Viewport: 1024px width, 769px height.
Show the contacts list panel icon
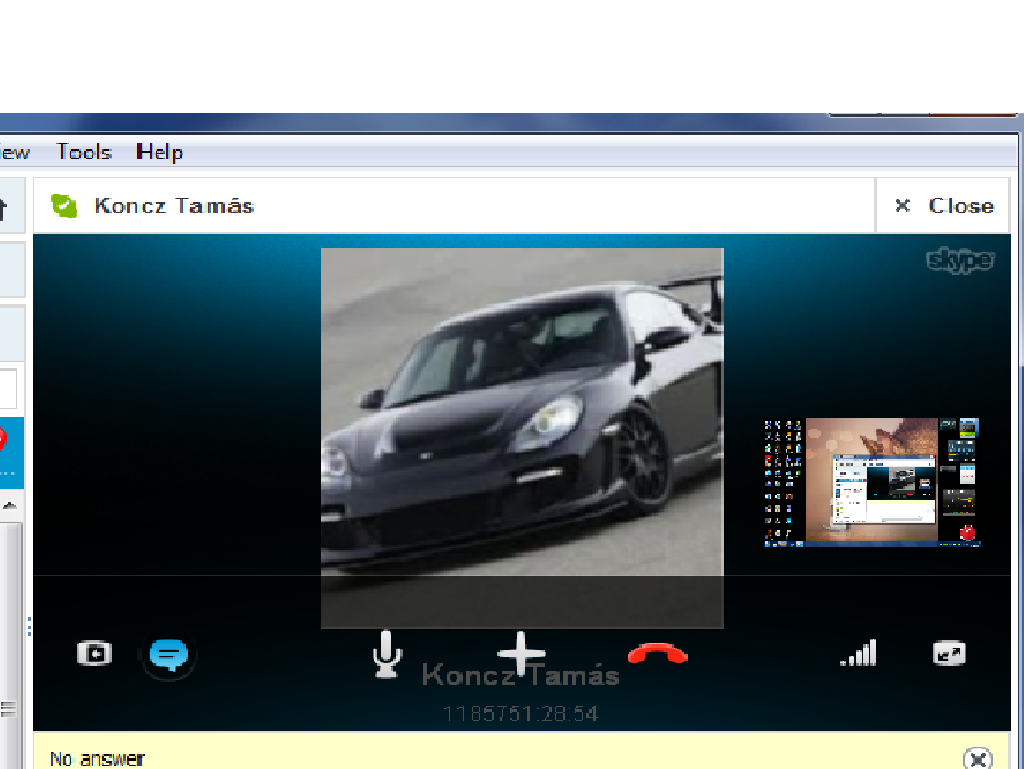coord(94,654)
